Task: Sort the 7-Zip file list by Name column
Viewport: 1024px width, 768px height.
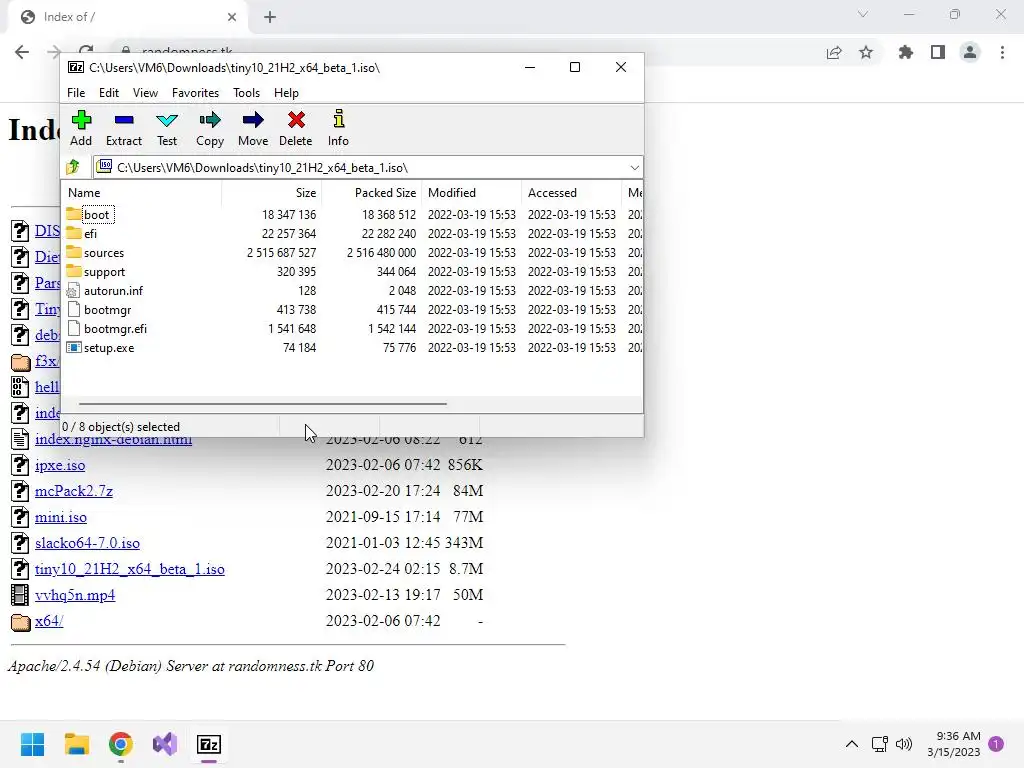Action: (142, 193)
